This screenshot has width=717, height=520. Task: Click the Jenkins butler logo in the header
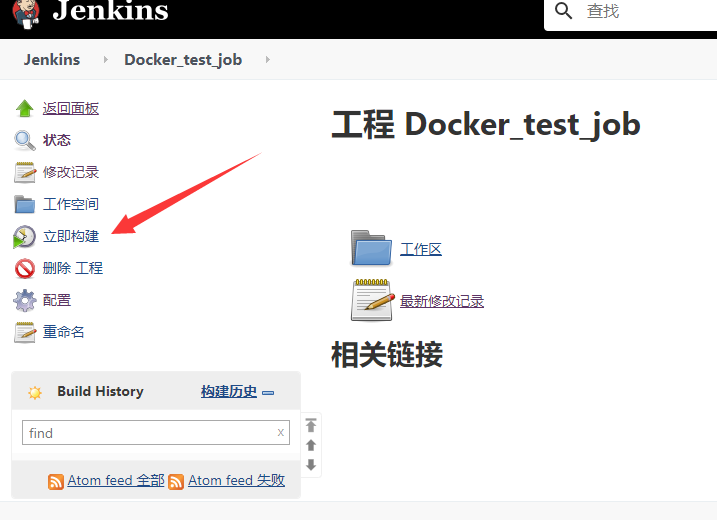pos(26,13)
